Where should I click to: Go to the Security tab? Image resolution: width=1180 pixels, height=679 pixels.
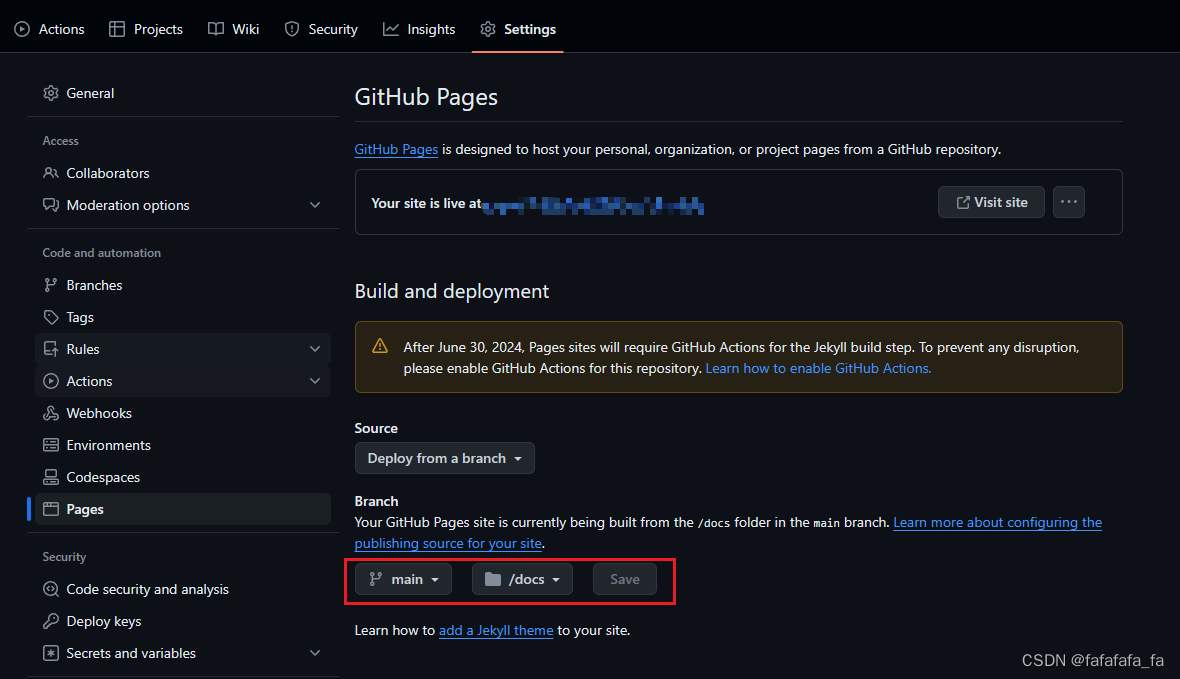tap(321, 29)
